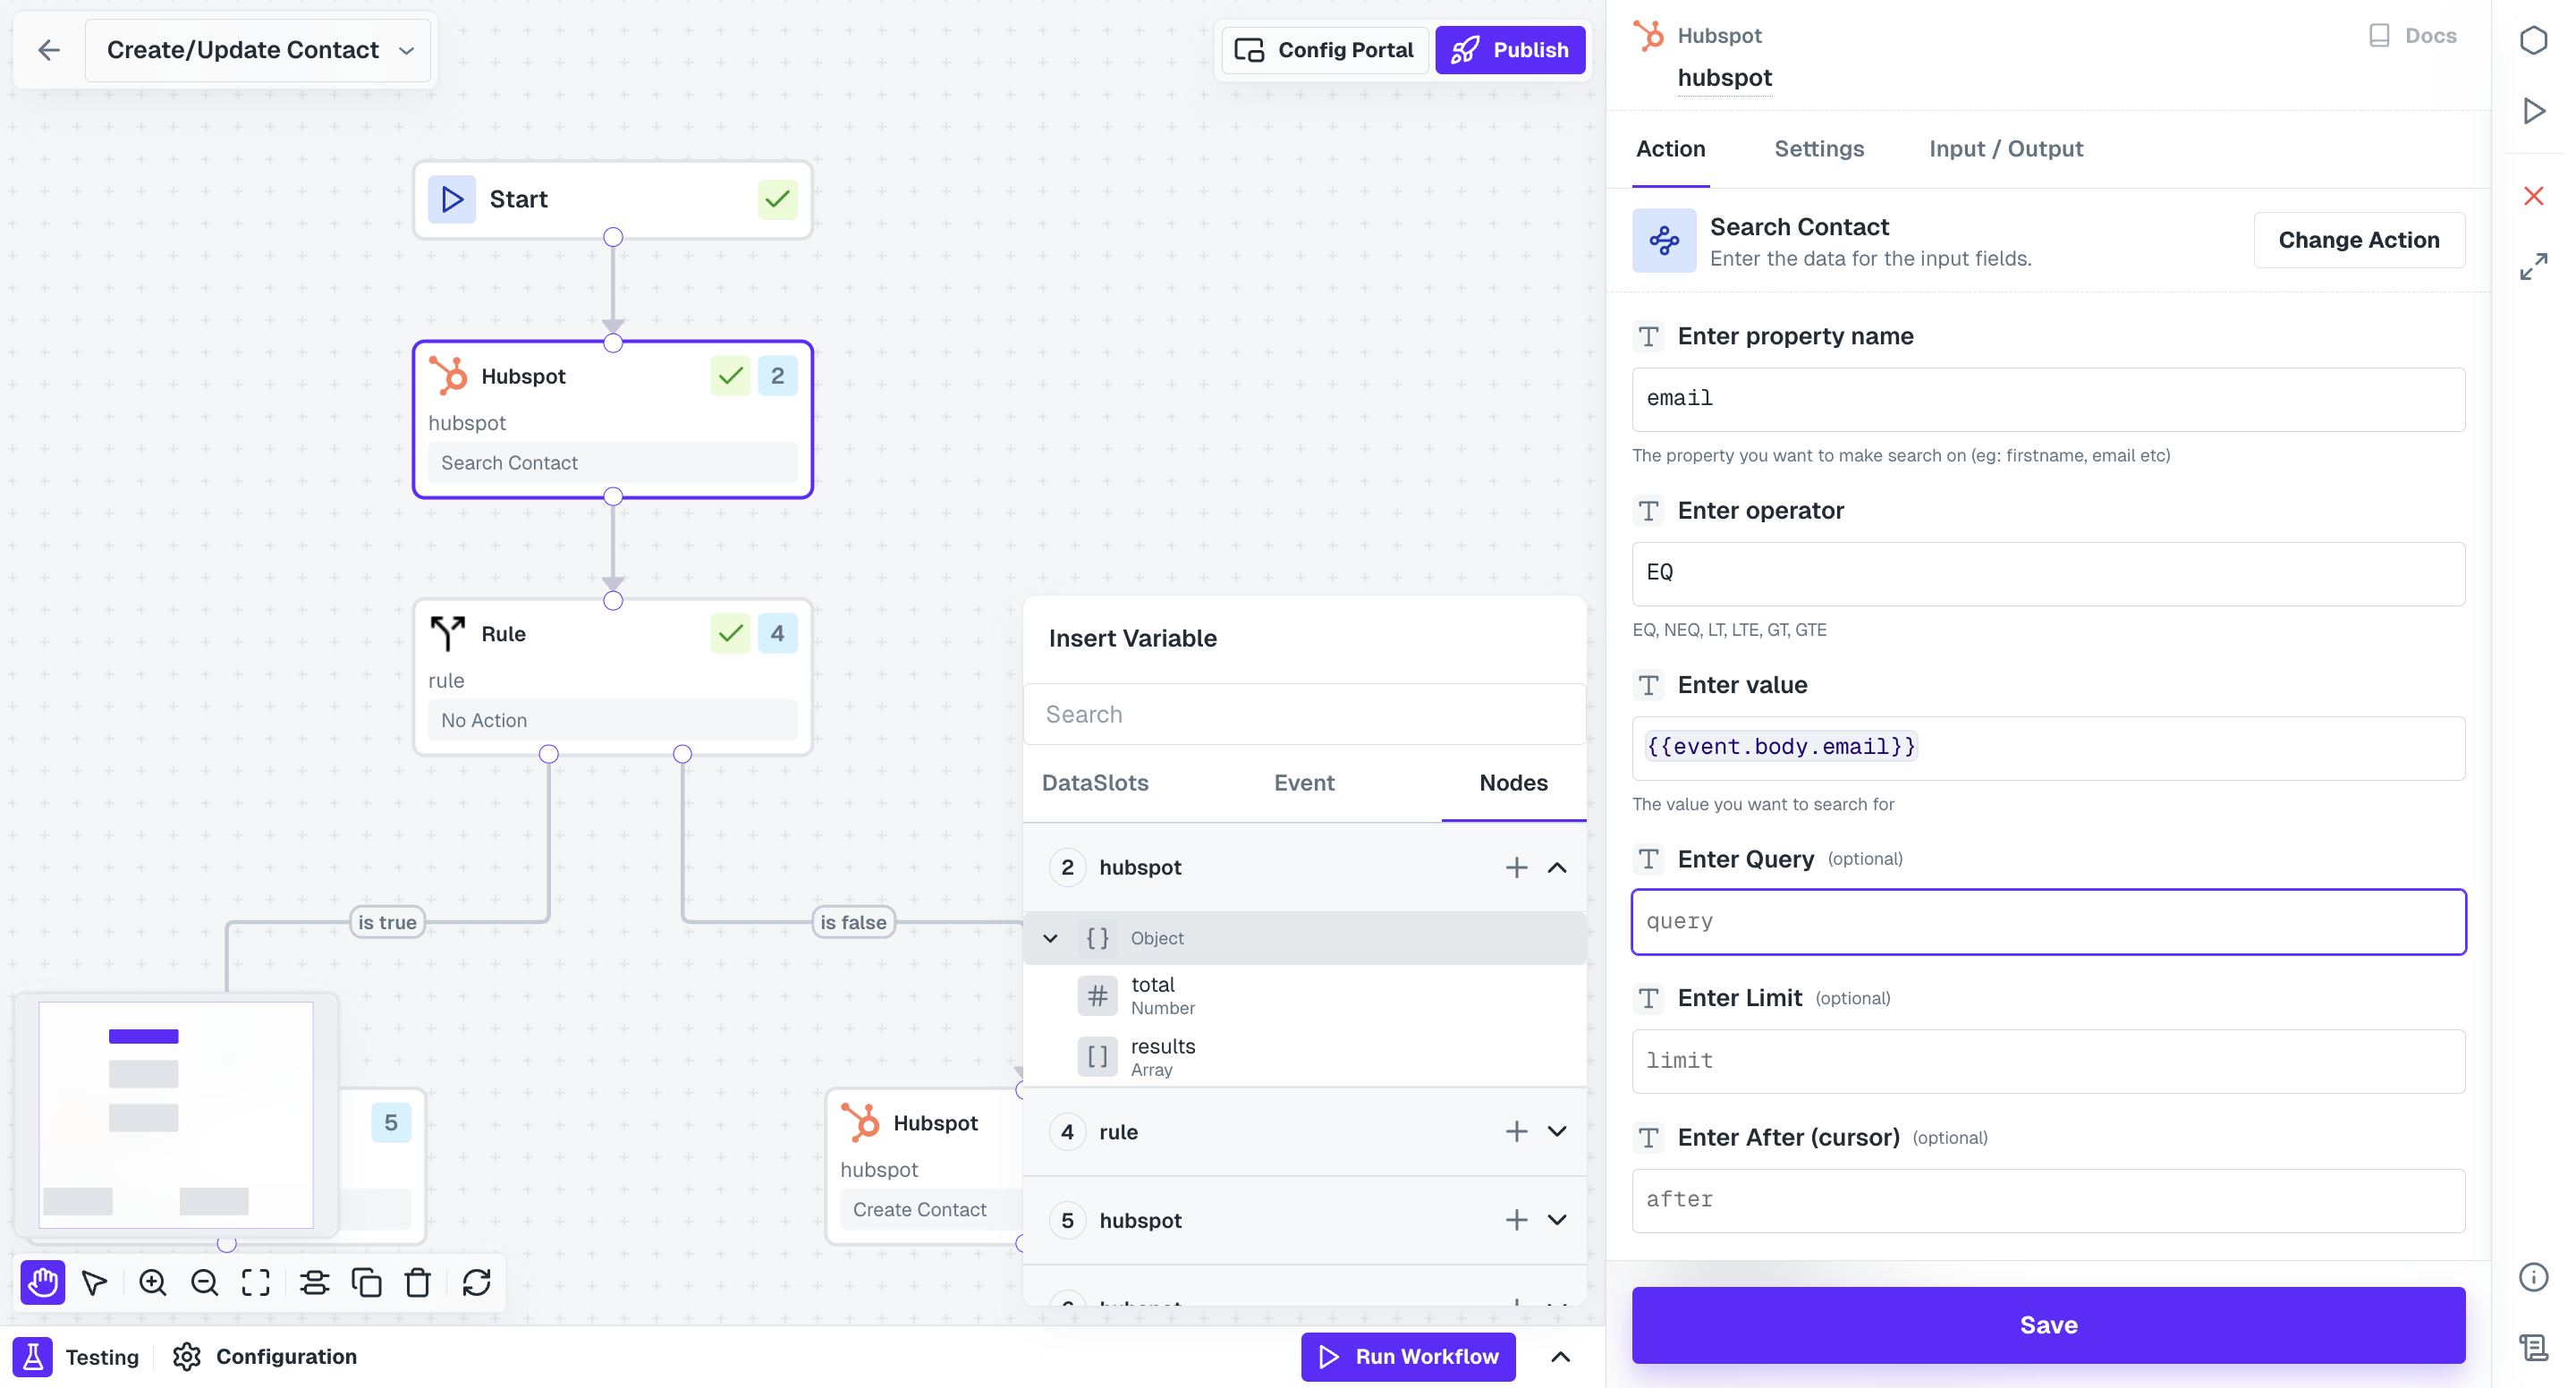This screenshot has width=2576, height=1388.
Task: Open the run panel on the right sidebar
Action: [2534, 111]
